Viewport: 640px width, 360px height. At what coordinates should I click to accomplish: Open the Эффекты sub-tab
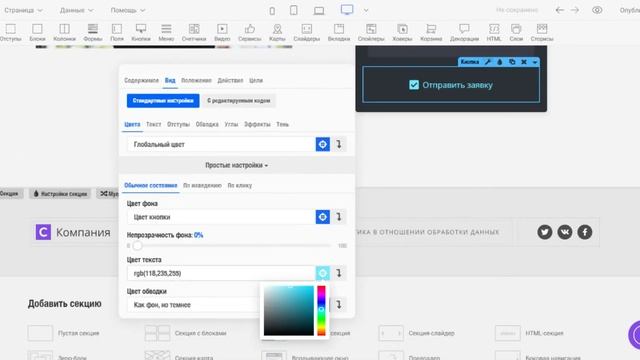257,124
